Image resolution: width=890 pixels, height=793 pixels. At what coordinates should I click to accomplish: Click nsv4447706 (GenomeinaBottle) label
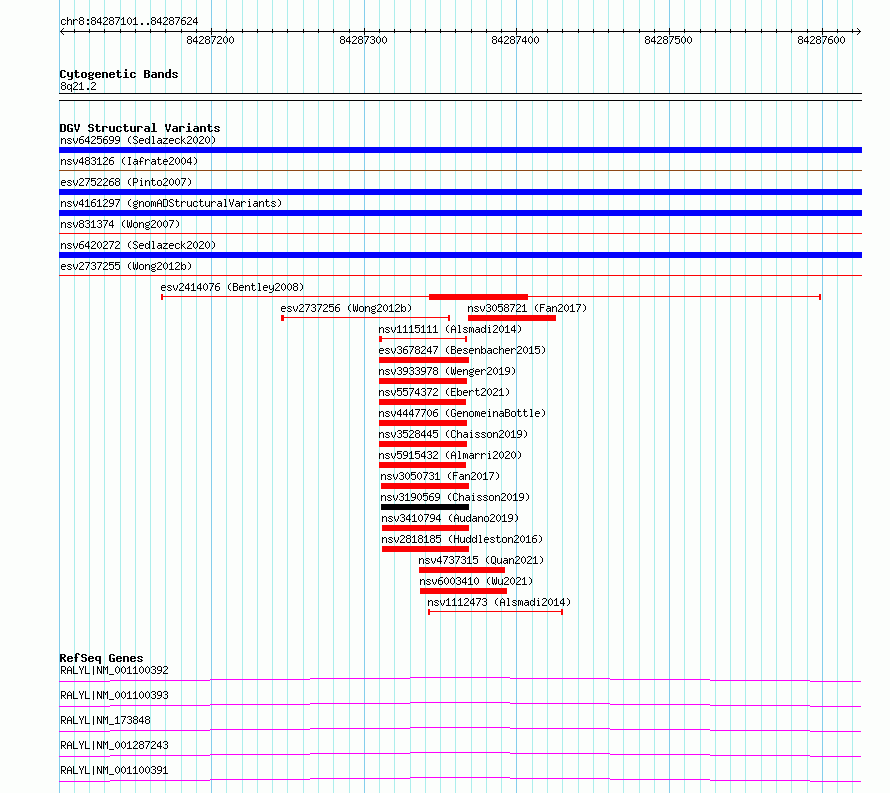[x=462, y=413]
